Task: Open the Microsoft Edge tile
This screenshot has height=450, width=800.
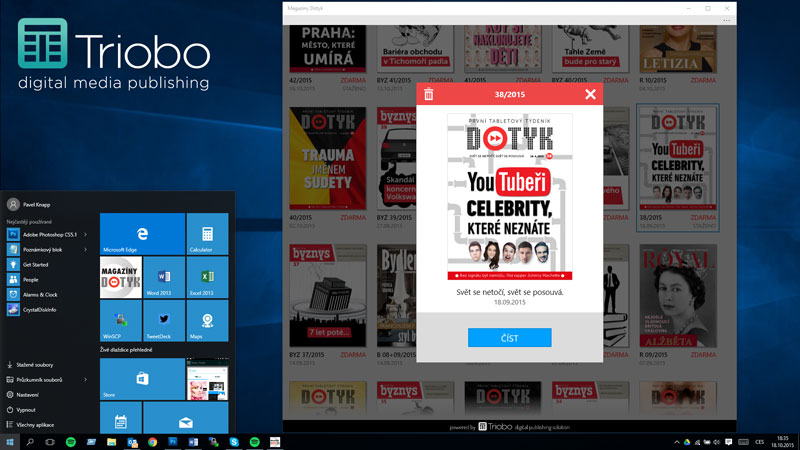Action: [x=142, y=234]
